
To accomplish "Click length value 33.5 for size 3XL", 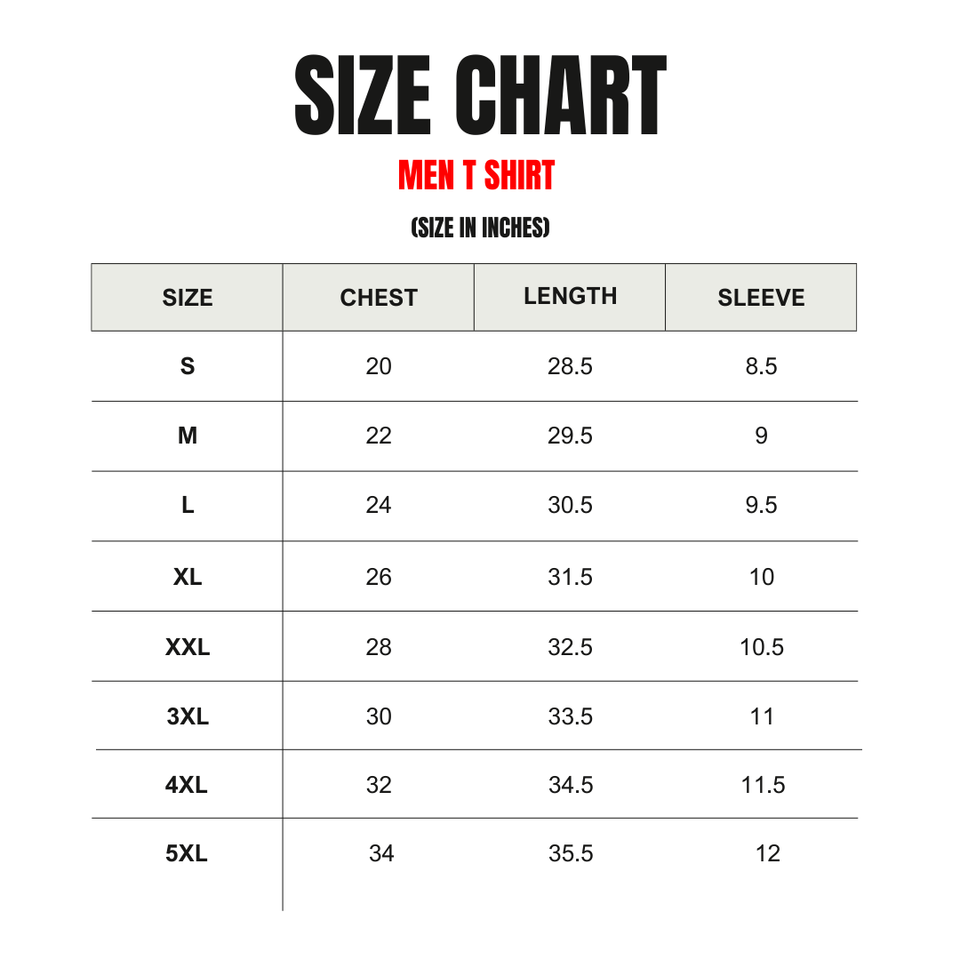I will tap(570, 716).
